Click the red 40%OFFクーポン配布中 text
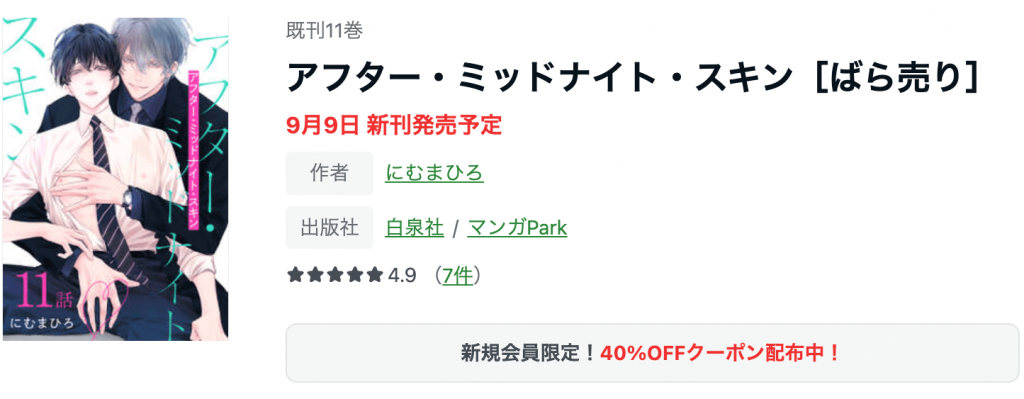This screenshot has width=1024, height=399. pos(720,353)
